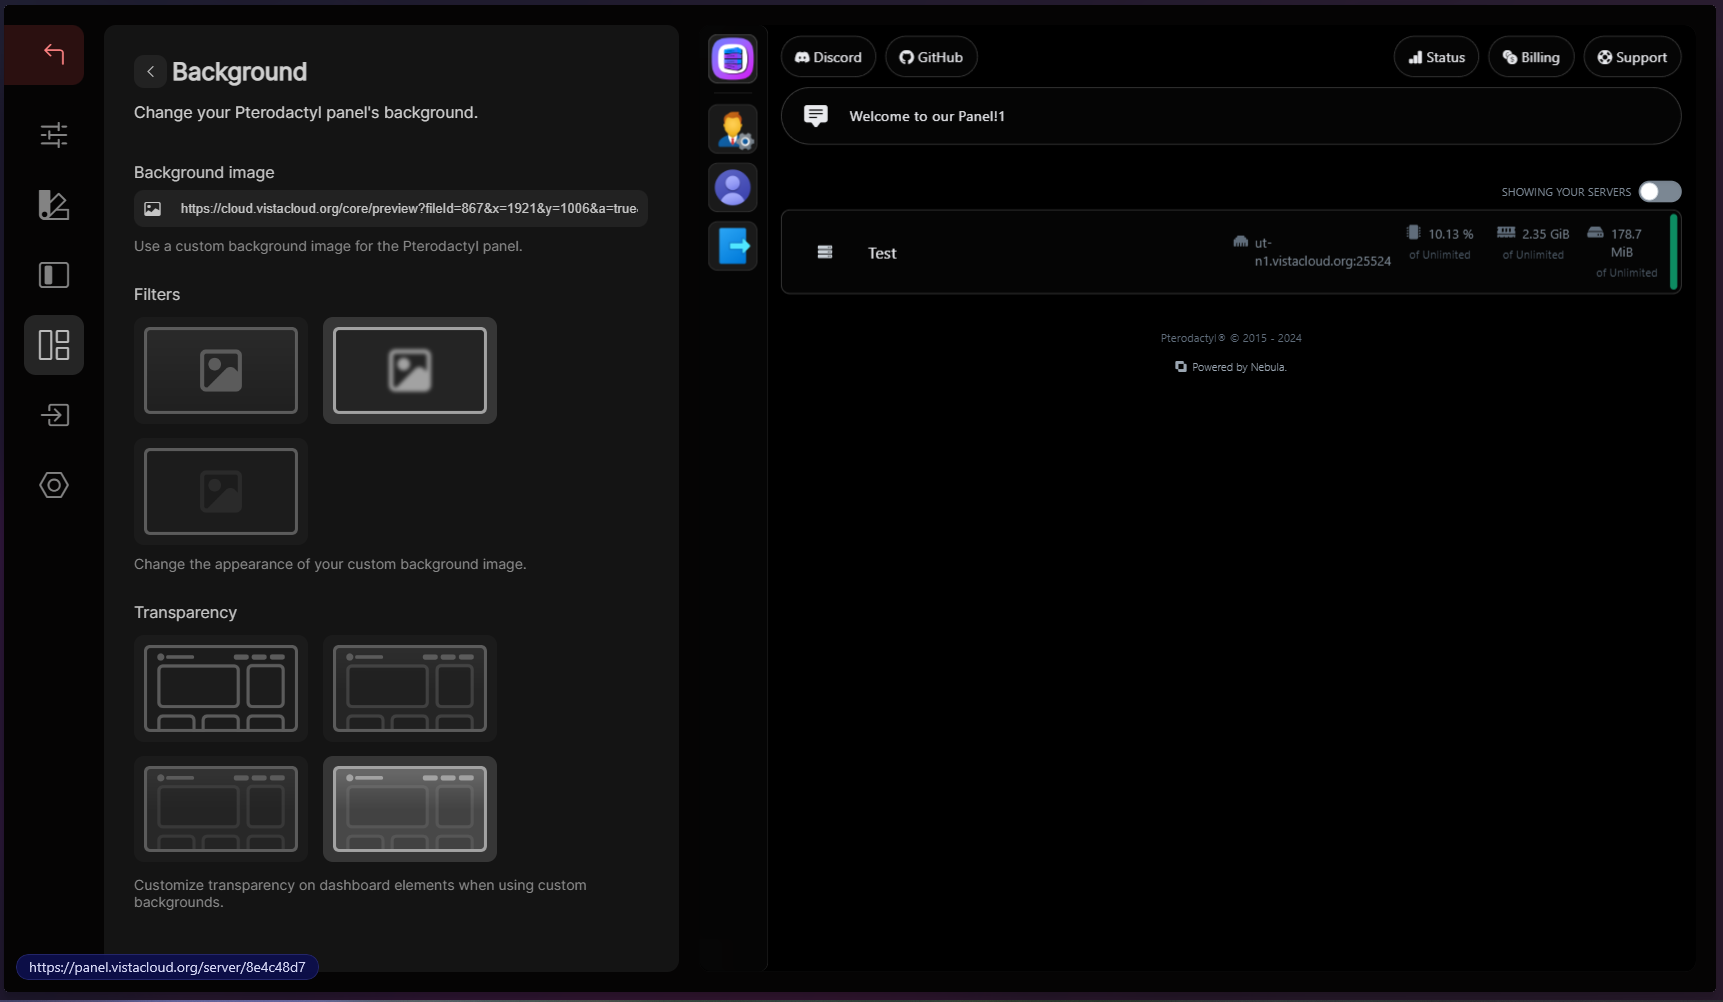This screenshot has height=1002, width=1723.
Task: Click the Pterodactyl® © 2015 - 2024 footer link
Action: tap(1231, 338)
